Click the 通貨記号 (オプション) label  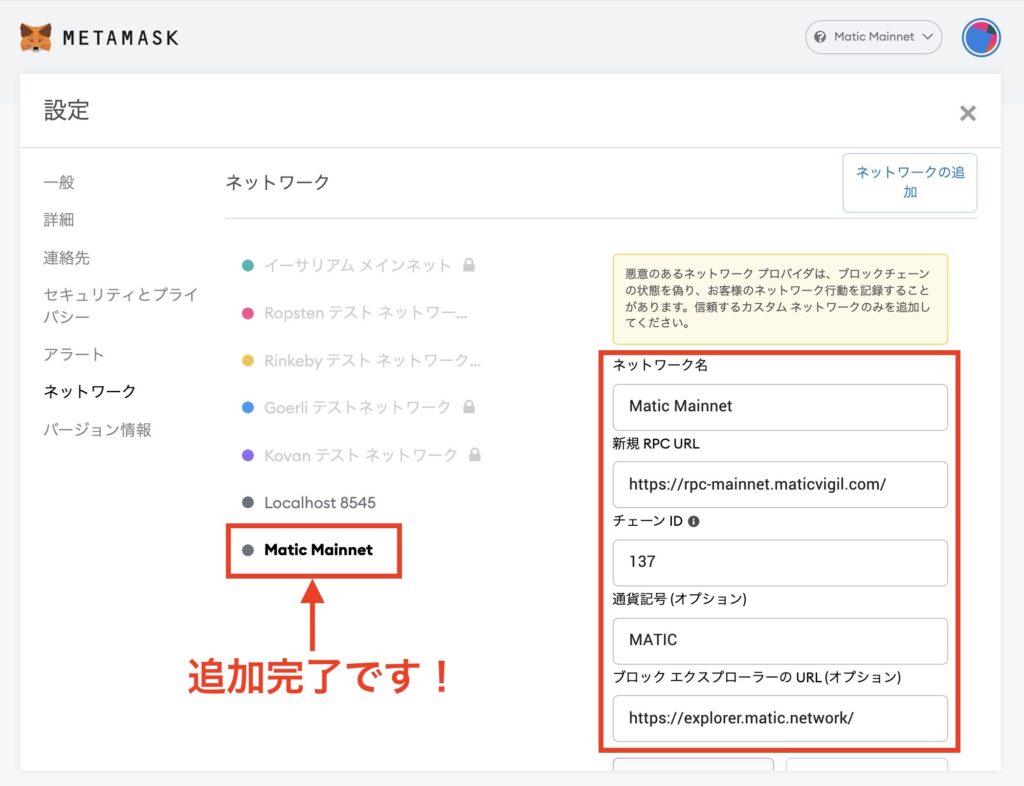pyautogui.click(x=679, y=599)
